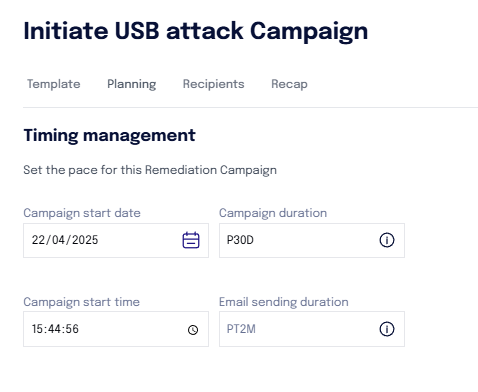478x392 pixels.
Task: Switch to the Template tab
Action: coord(54,84)
